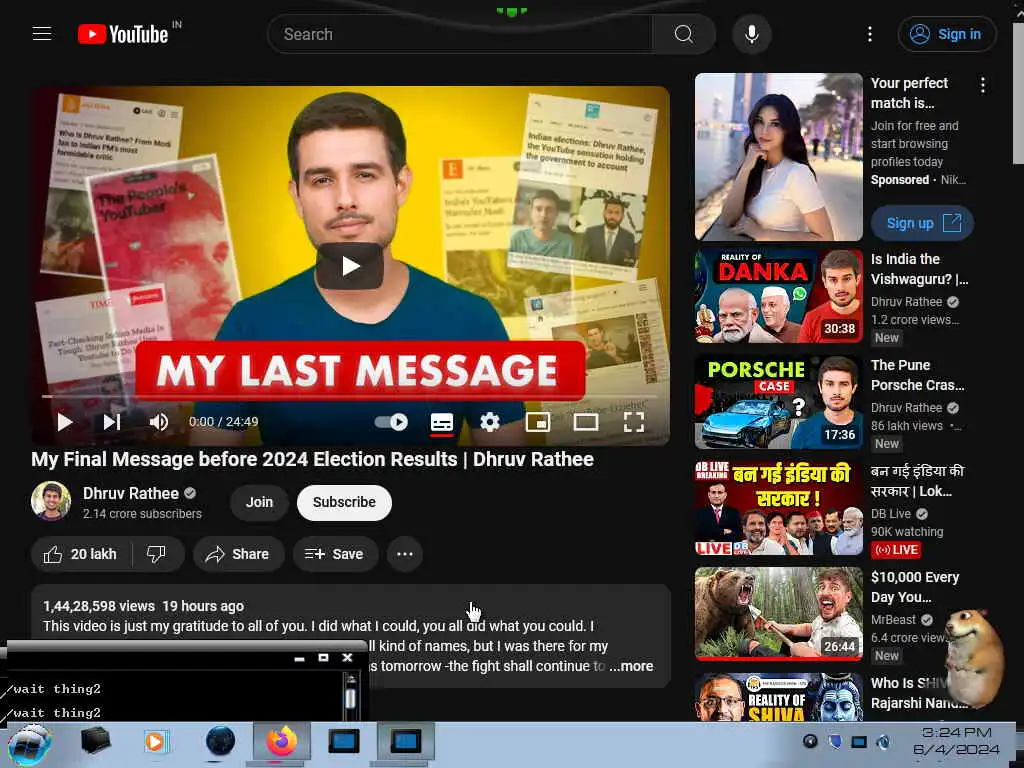Open the player settings gear
The width and height of the screenshot is (1024, 768).
tap(490, 422)
